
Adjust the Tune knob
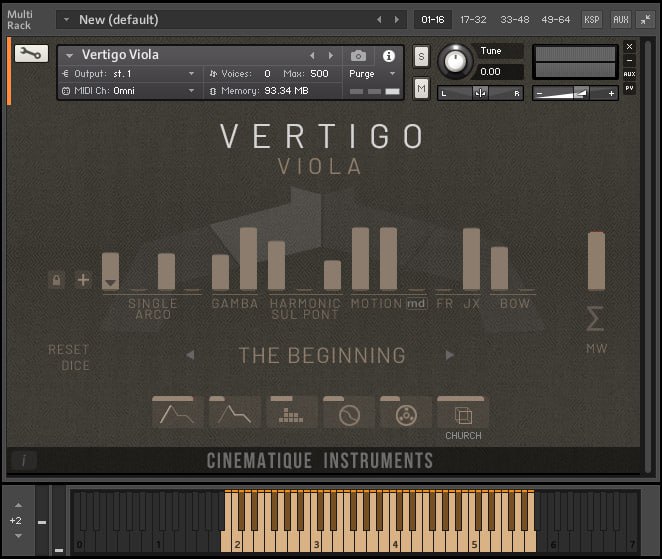click(455, 62)
